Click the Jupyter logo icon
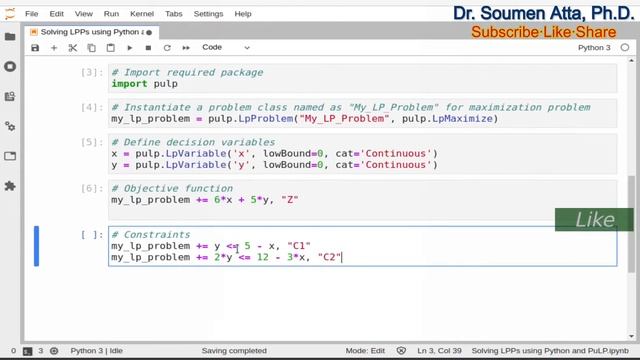Viewport: 640px width, 360px height. [x=10, y=13]
